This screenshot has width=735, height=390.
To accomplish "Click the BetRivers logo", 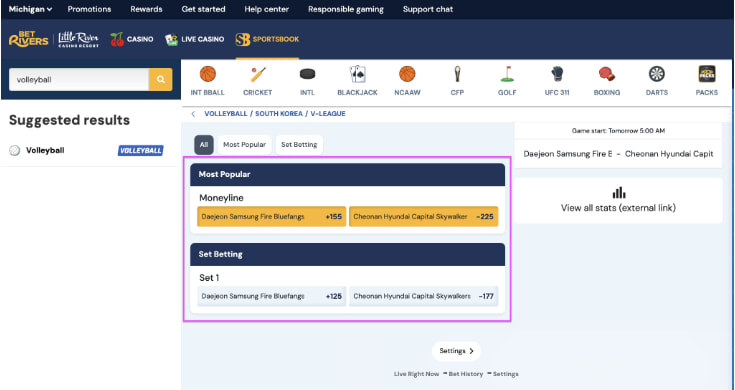I will [x=29, y=39].
